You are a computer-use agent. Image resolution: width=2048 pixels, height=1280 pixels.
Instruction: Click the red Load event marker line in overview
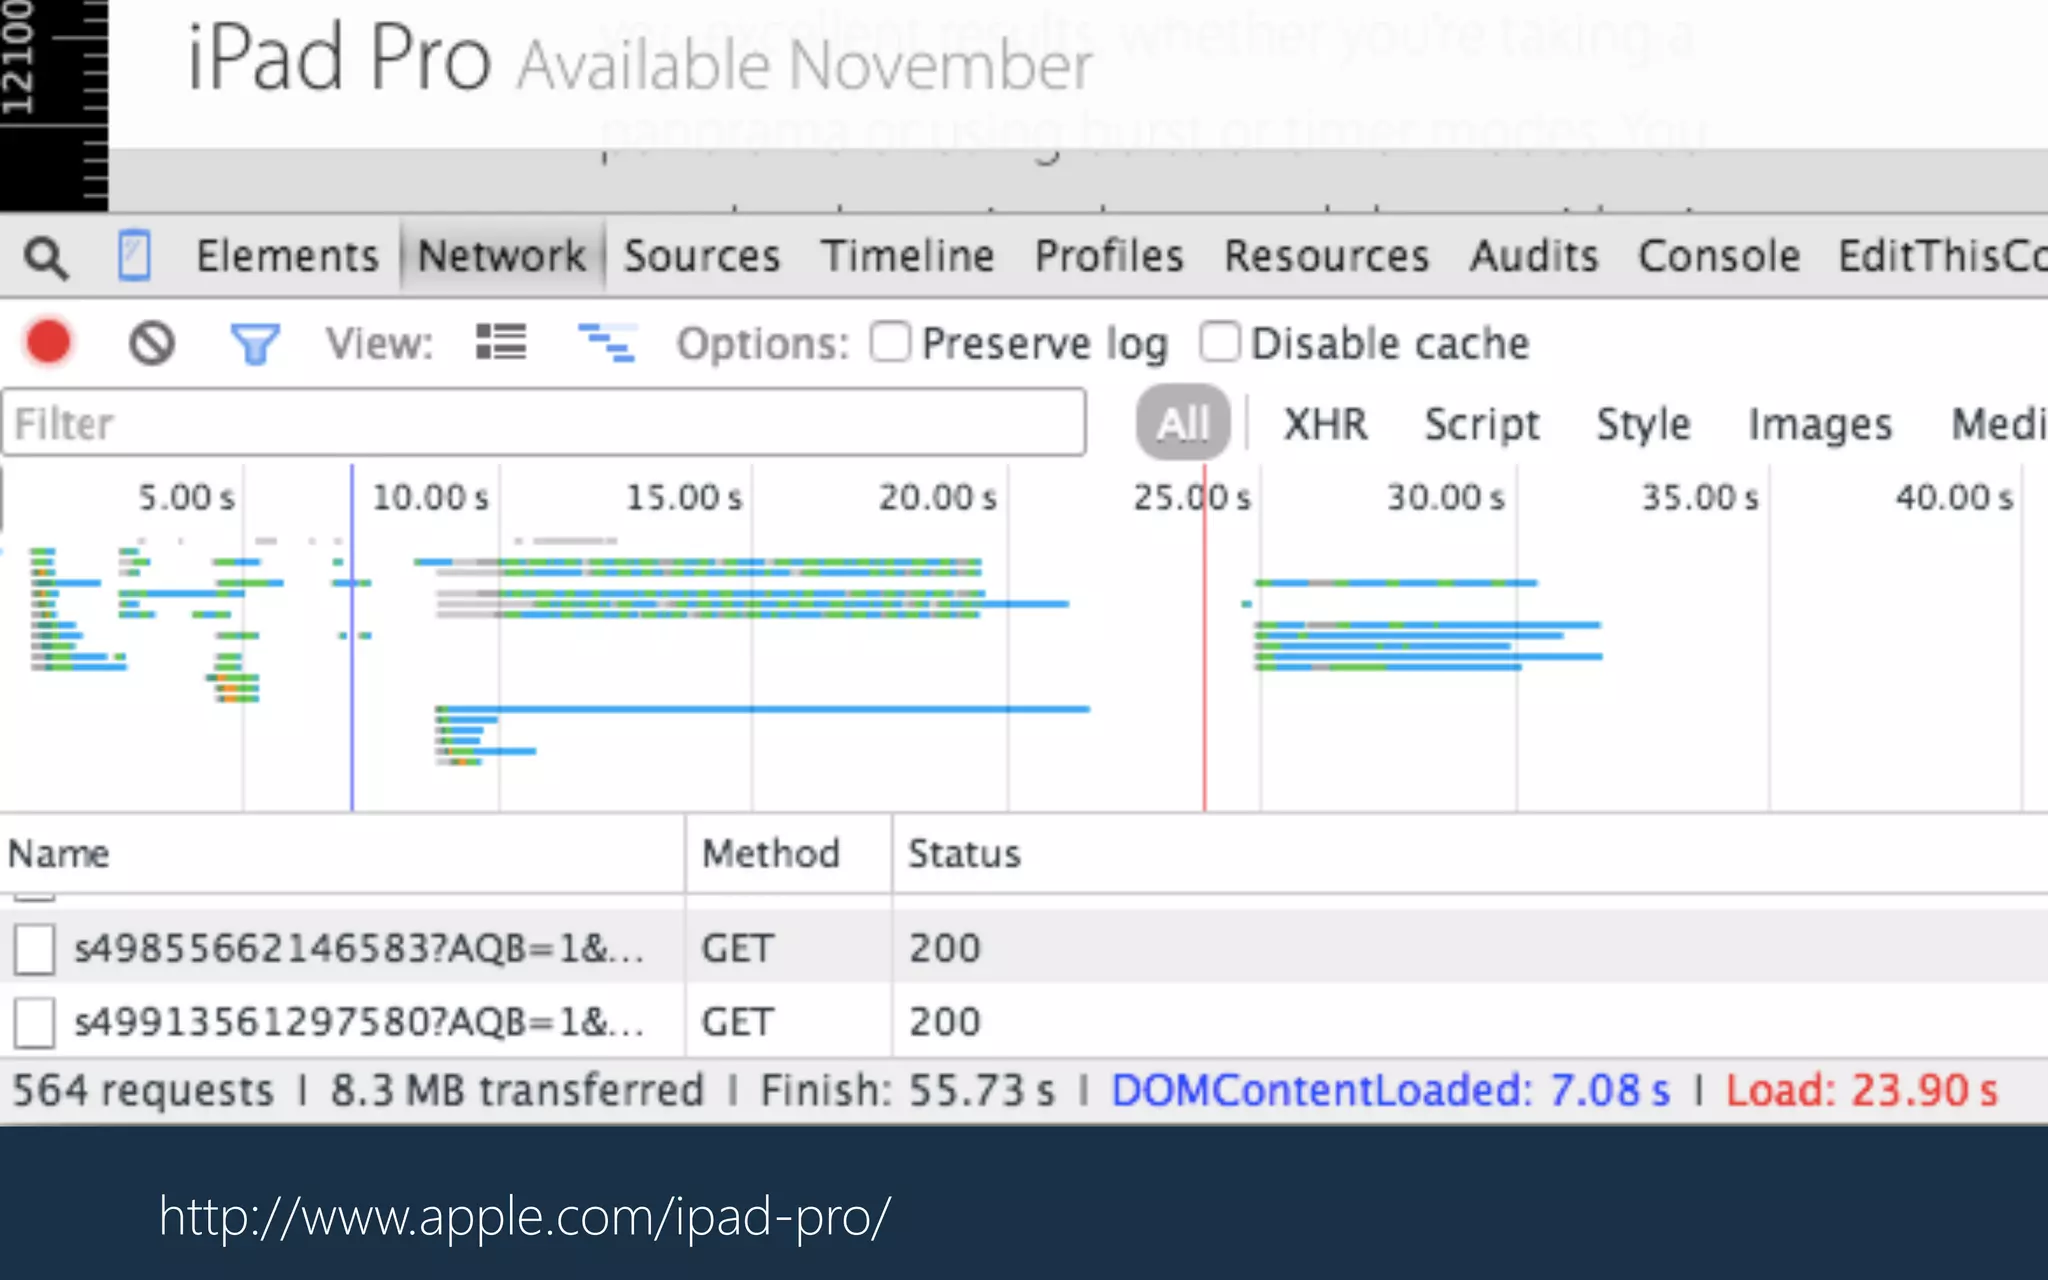pos(1204,638)
